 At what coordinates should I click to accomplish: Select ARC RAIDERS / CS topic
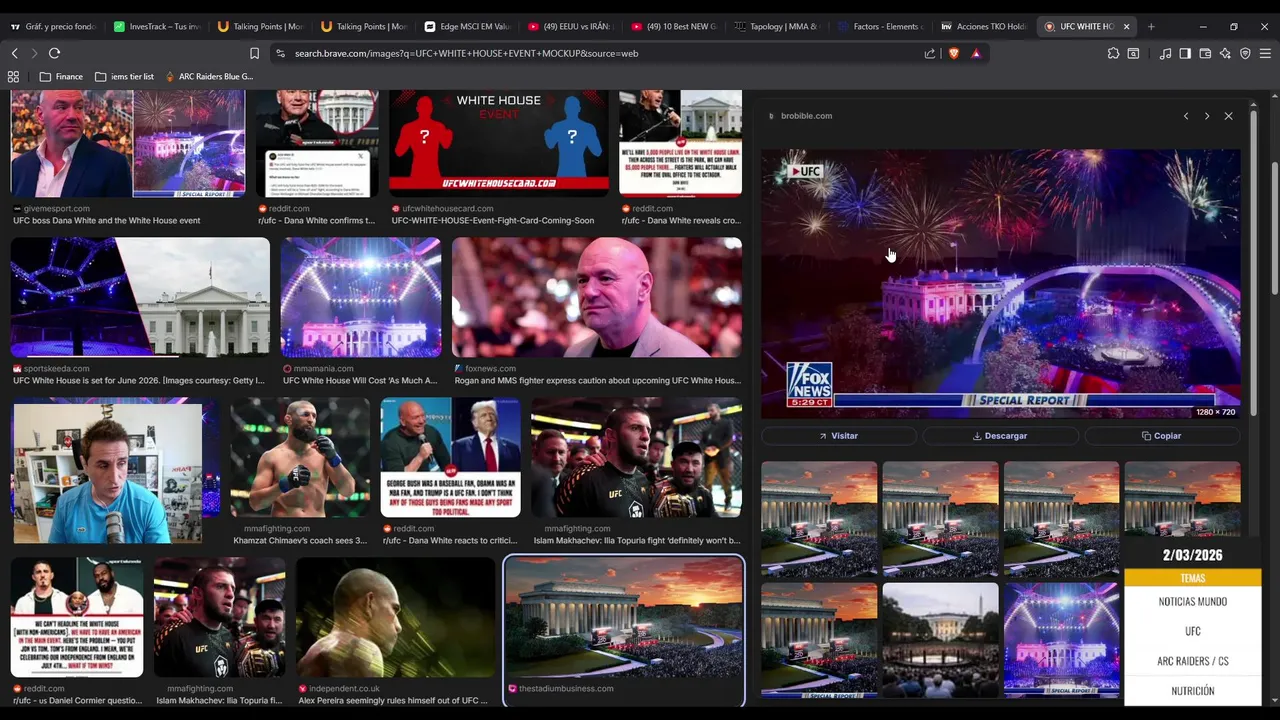pyautogui.click(x=1192, y=662)
